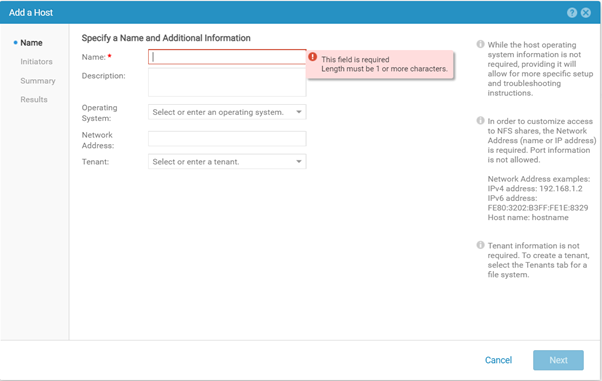Viewport: 602px width, 381px height.
Task: Click into the Description text area
Action: 227,83
